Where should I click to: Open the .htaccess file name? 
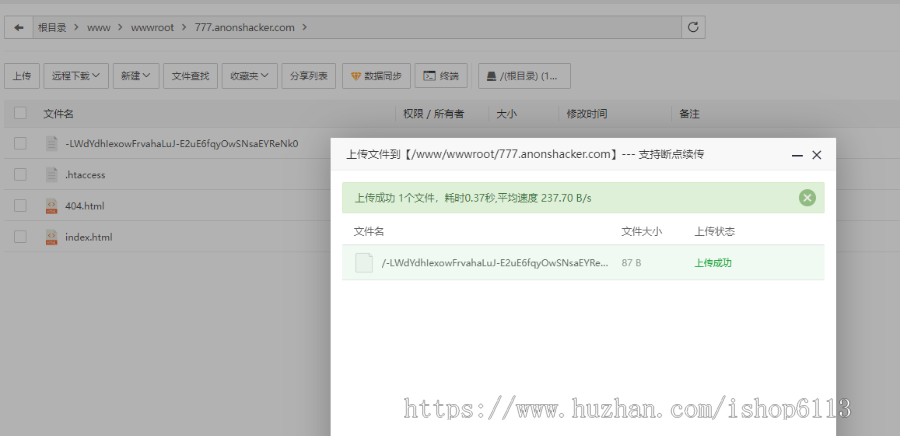[x=86, y=175]
